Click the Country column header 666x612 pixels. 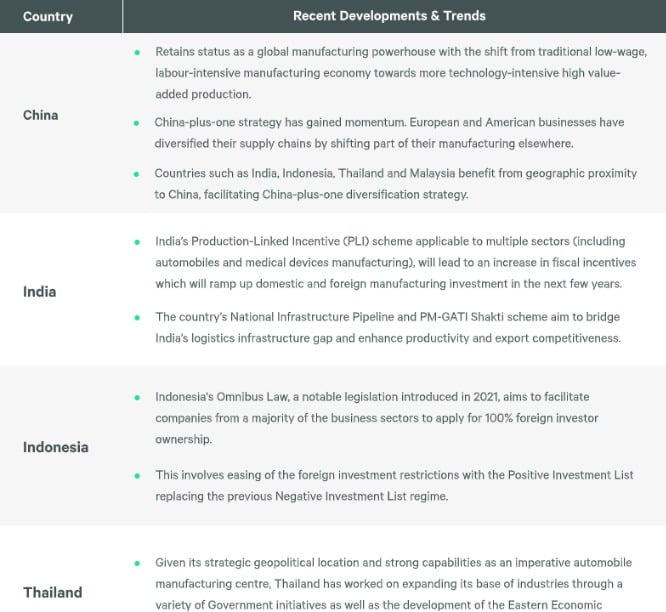pos(47,16)
